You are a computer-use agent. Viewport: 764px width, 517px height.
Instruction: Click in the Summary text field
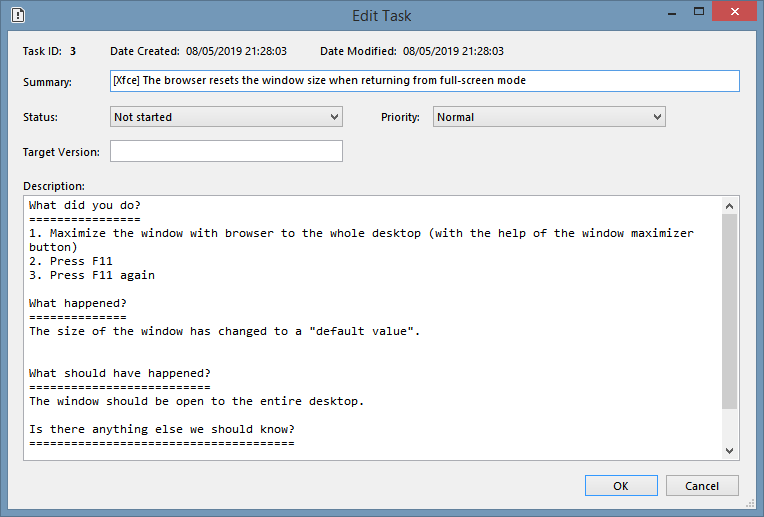(x=424, y=81)
